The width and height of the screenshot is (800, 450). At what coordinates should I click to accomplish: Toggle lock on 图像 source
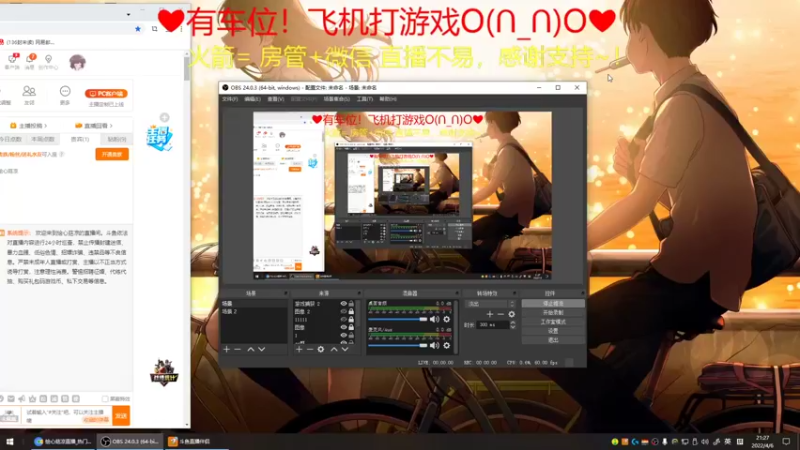point(351,327)
